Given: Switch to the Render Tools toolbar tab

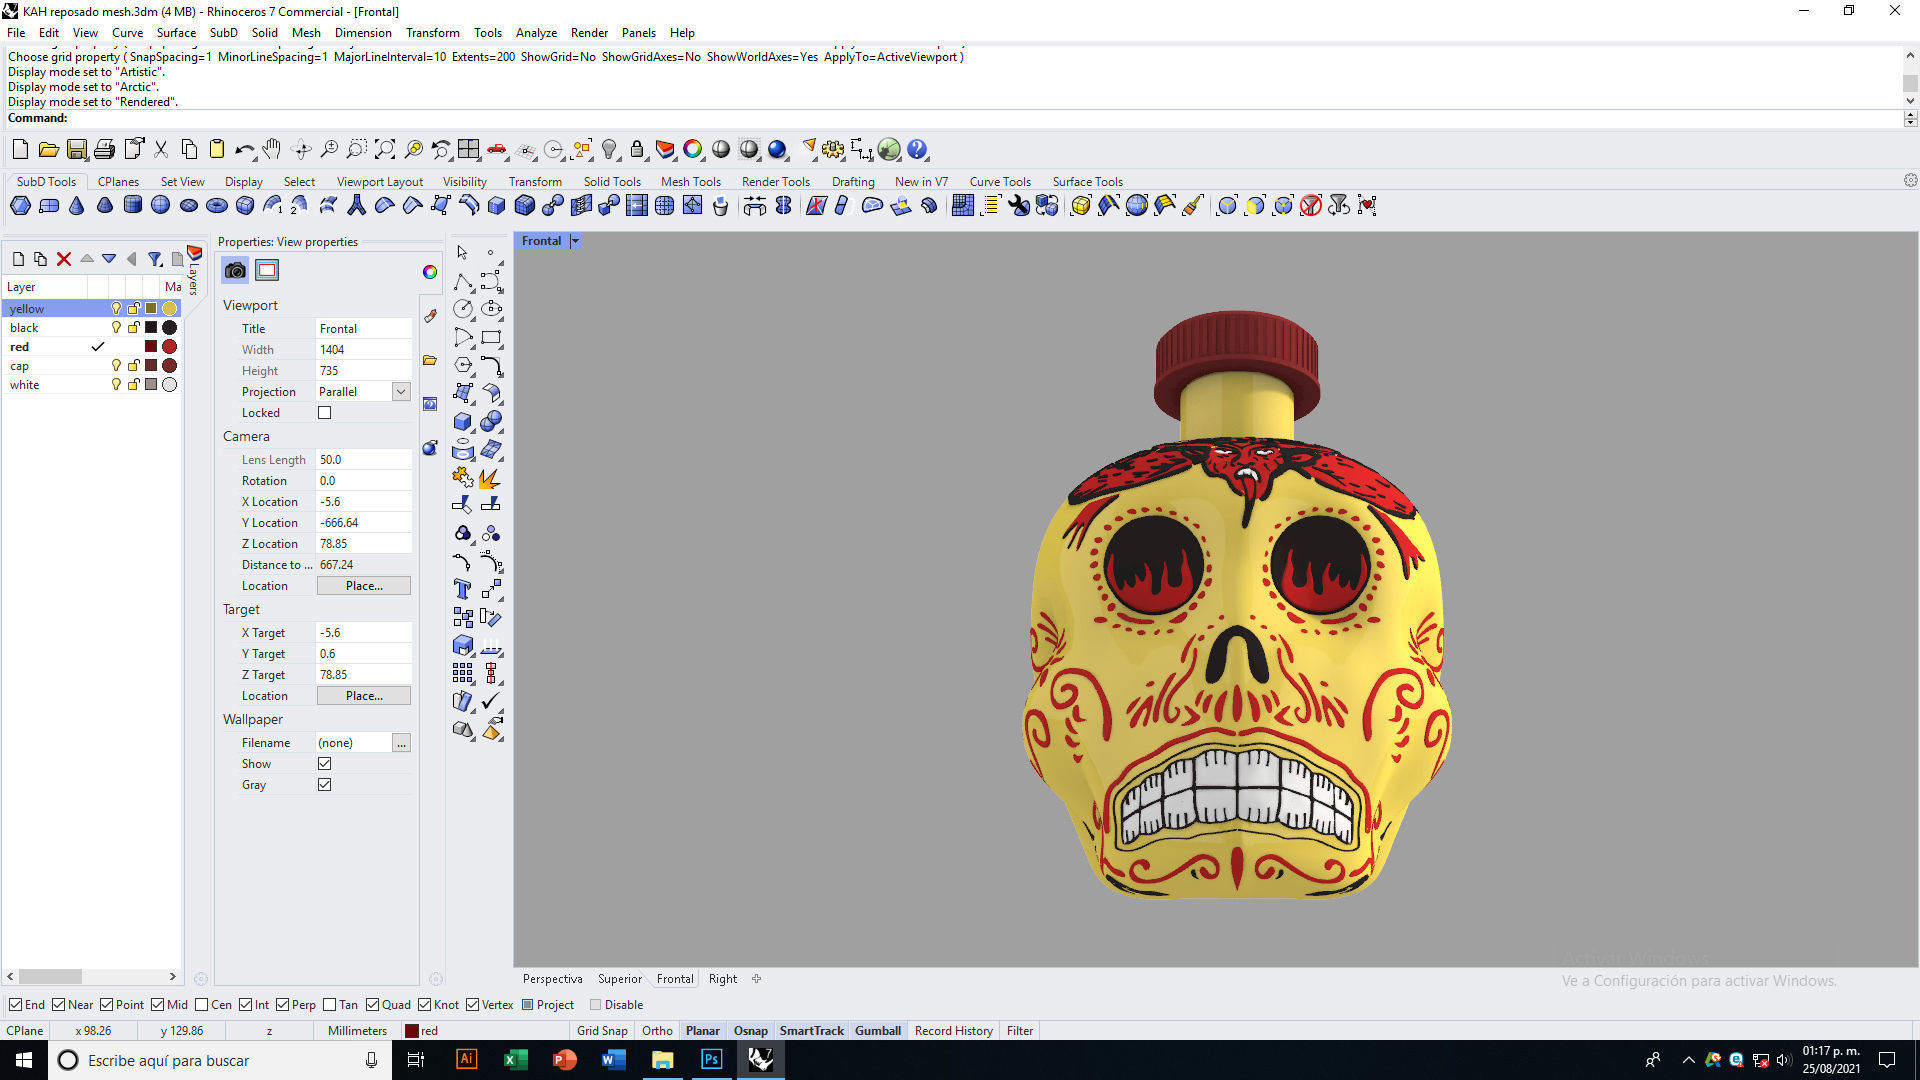Looking at the screenshot, I should (775, 182).
